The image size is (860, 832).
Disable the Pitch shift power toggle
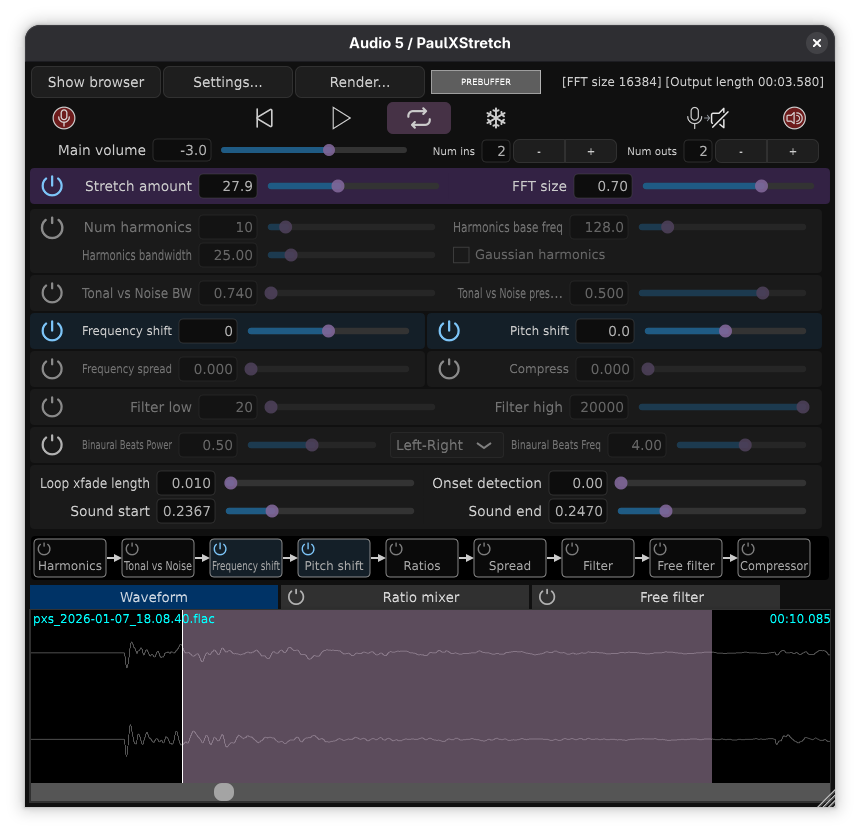[x=449, y=331]
